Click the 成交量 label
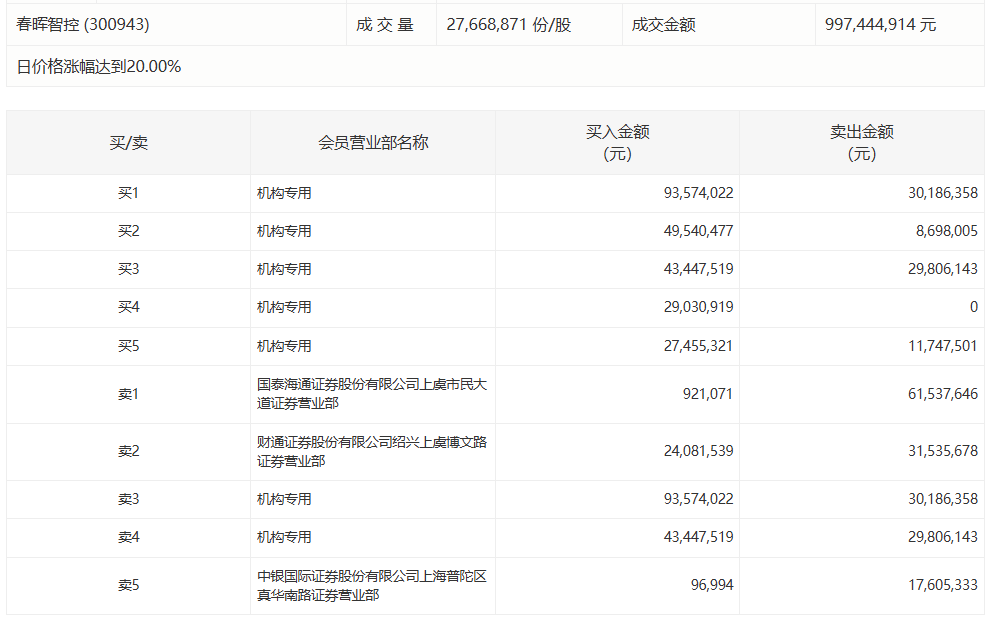This screenshot has height=618, width=987. 390,23
